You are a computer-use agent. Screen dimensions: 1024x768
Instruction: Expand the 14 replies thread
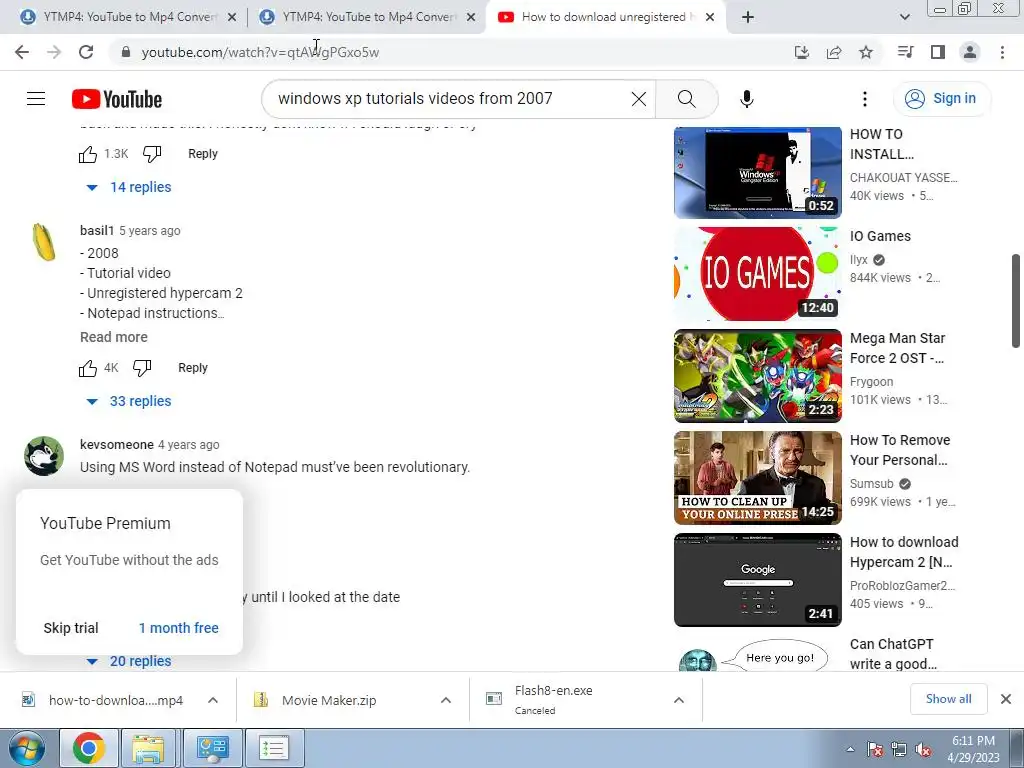(129, 187)
